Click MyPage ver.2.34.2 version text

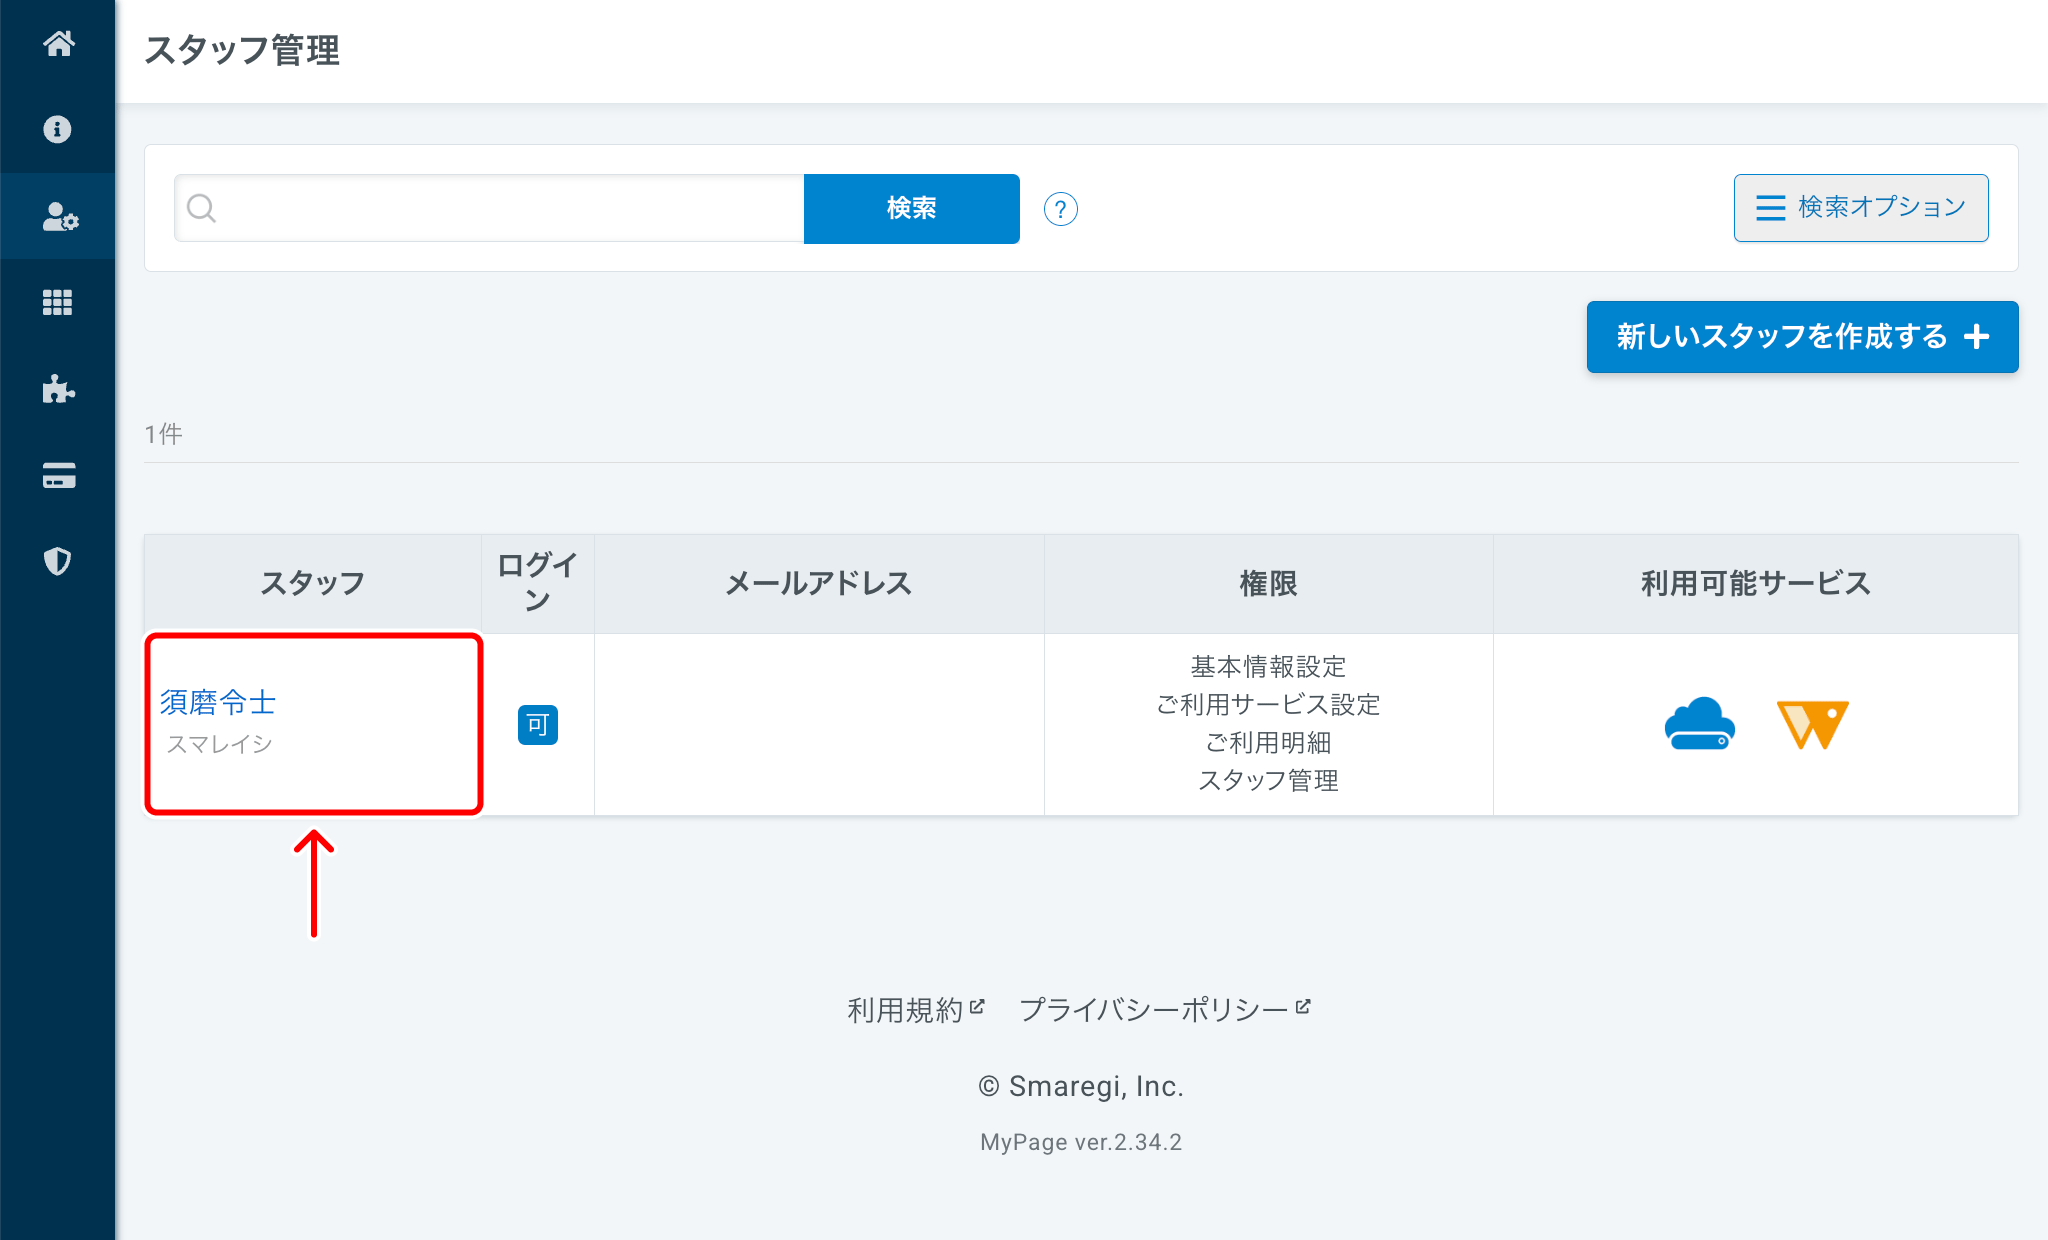click(x=1081, y=1142)
